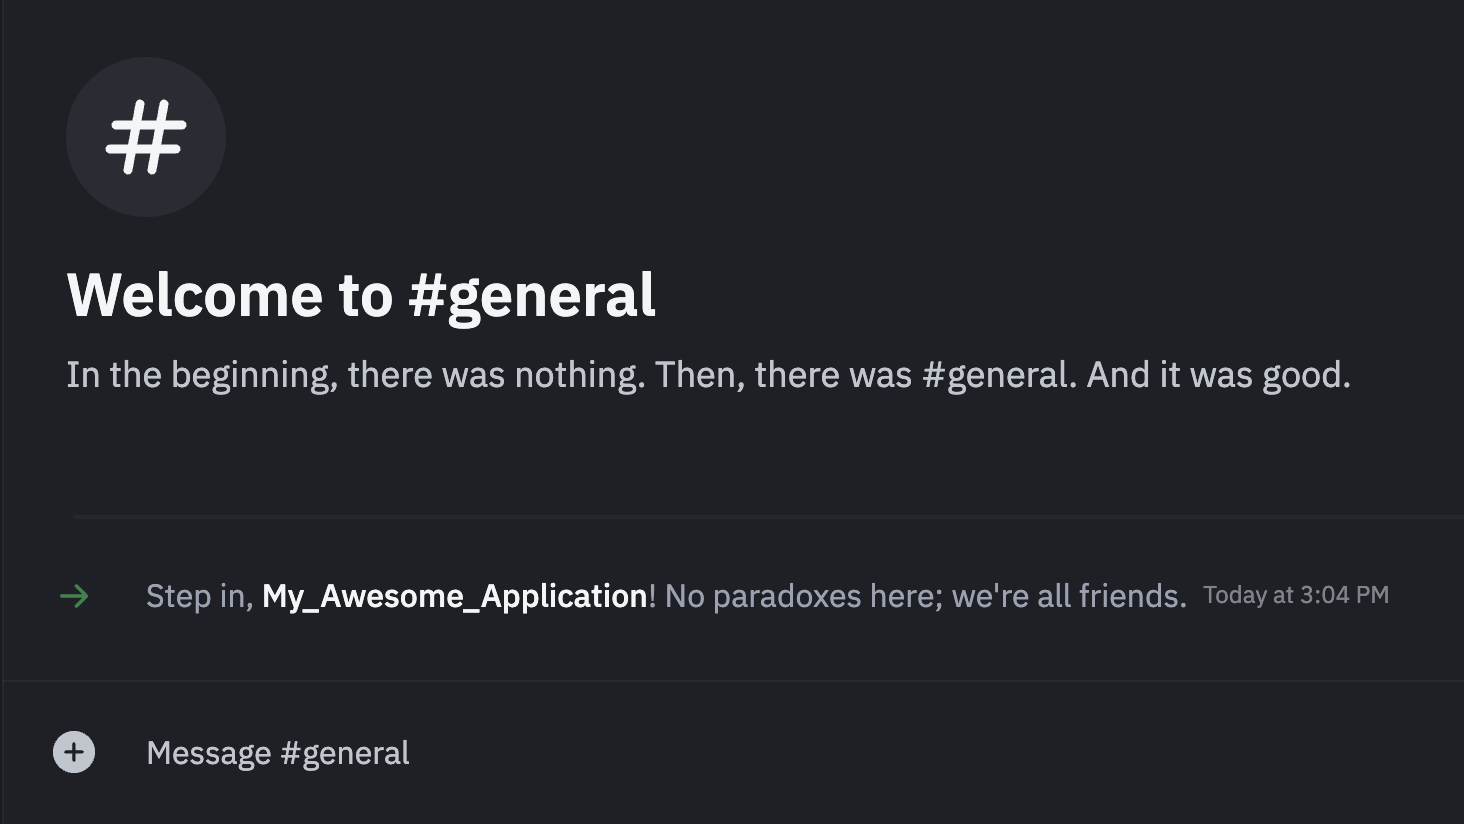Click the "we're all friends." text
The height and width of the screenshot is (824, 1464).
(x=1068, y=596)
